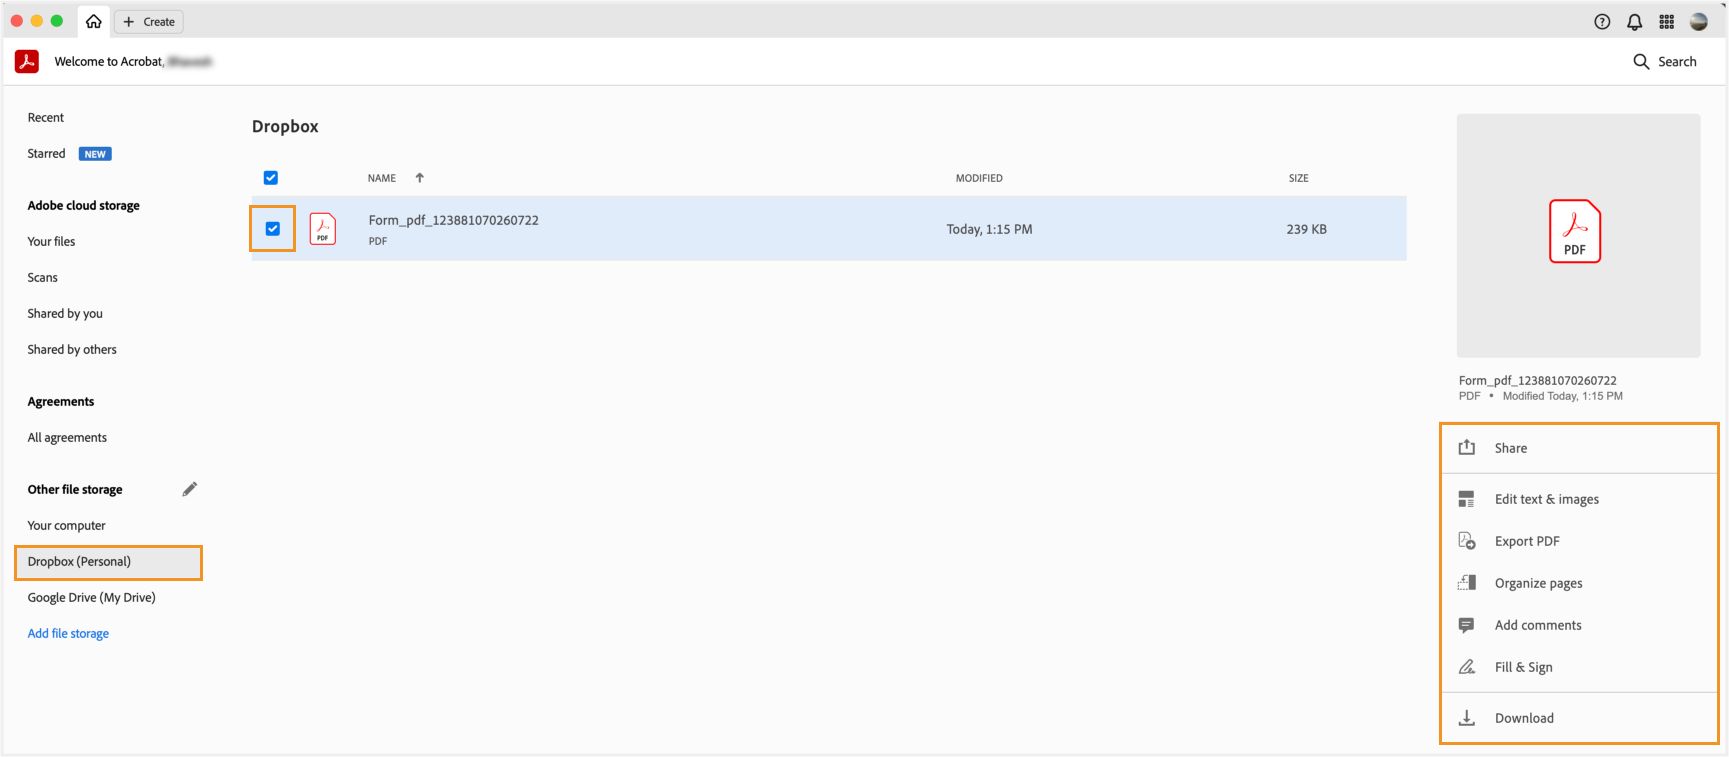Click the preview file name under thumbnail
Viewport: 1729px width, 757px height.
1537,380
